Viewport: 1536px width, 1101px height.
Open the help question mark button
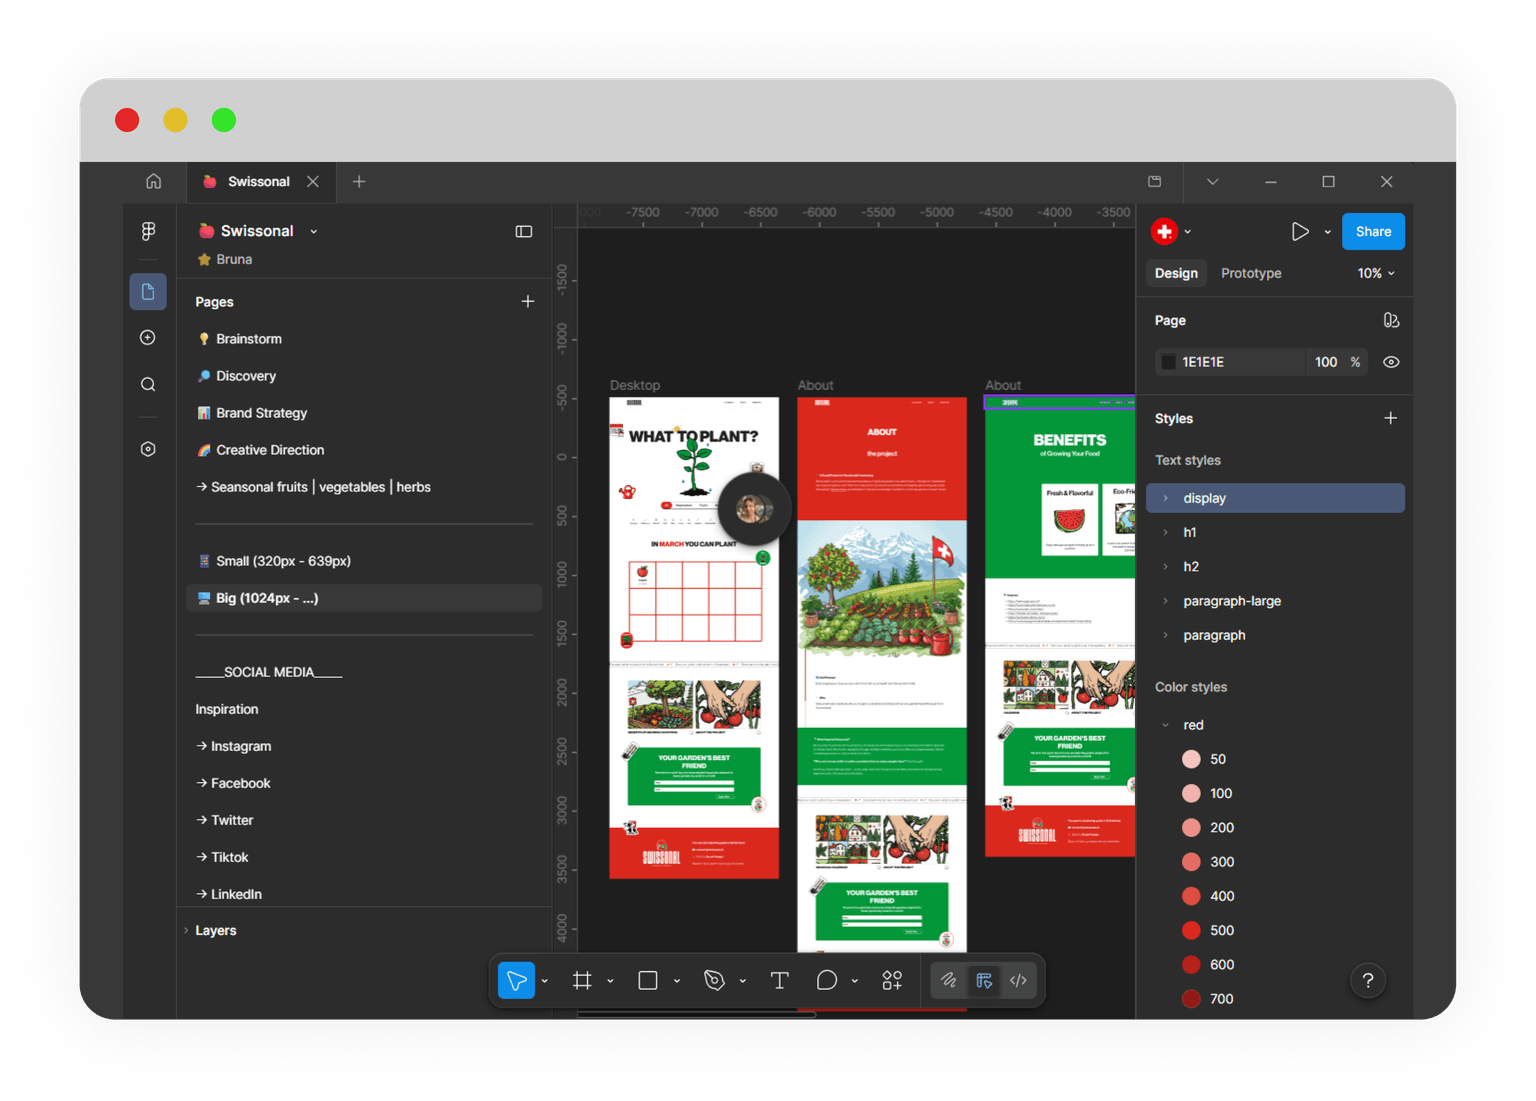1368,981
